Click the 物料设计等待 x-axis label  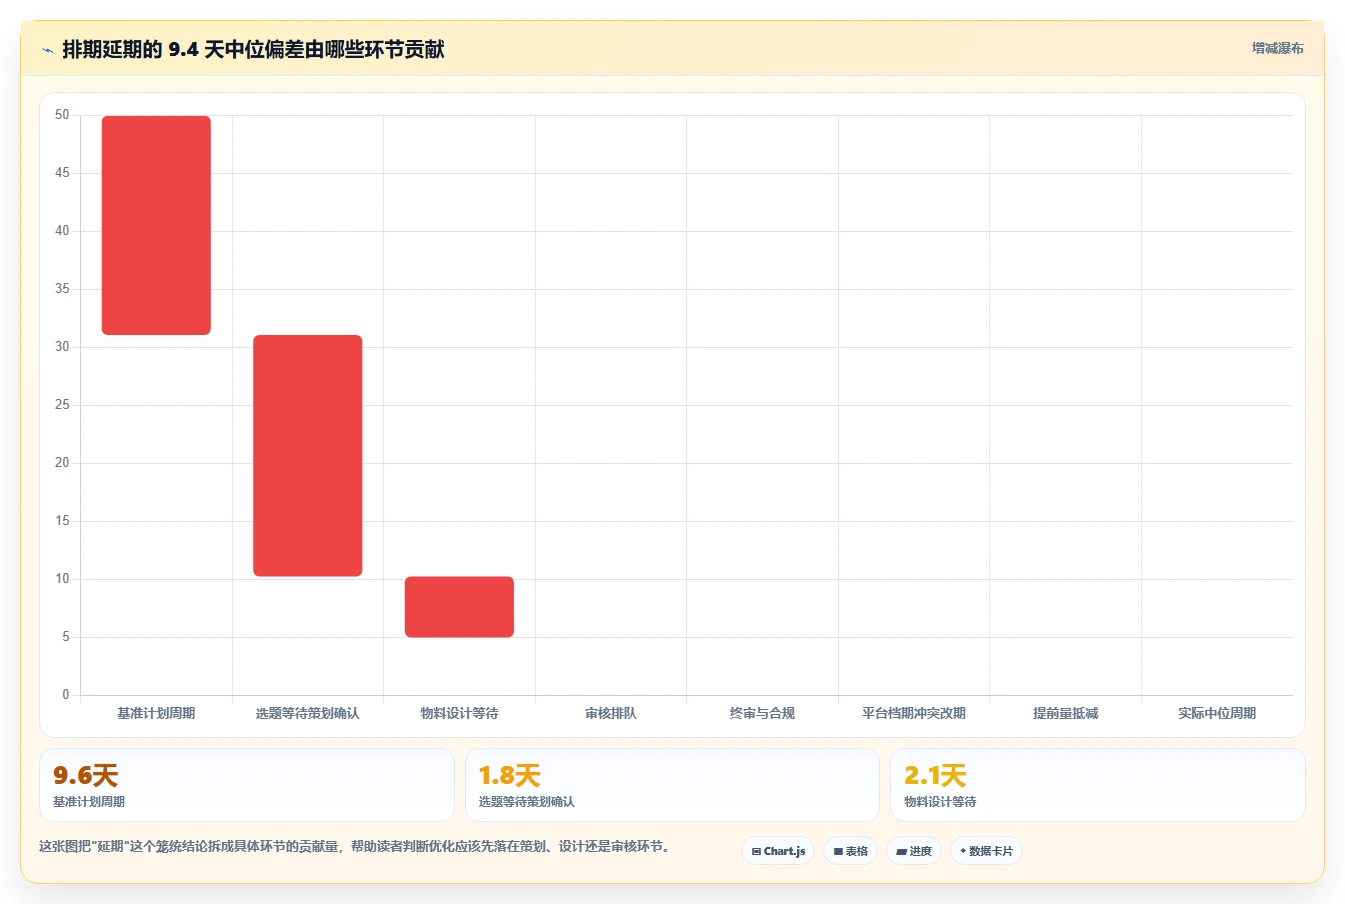point(459,713)
